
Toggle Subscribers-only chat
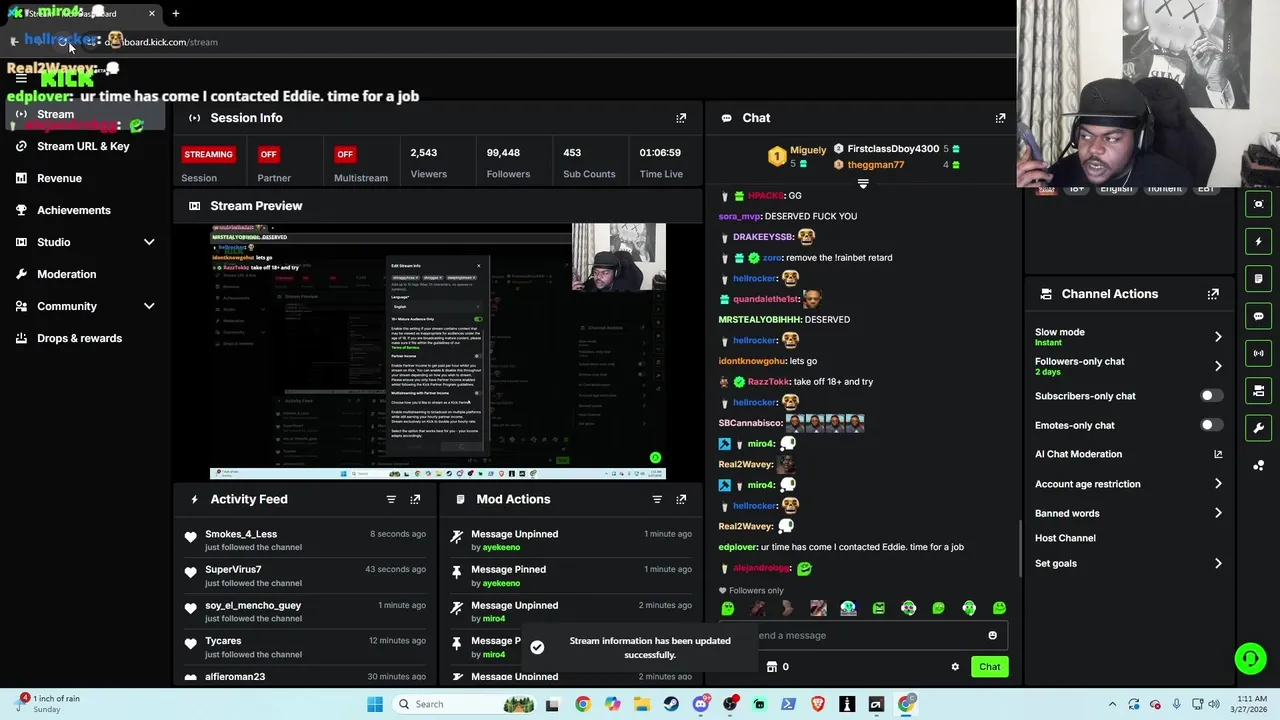pyautogui.click(x=1210, y=396)
